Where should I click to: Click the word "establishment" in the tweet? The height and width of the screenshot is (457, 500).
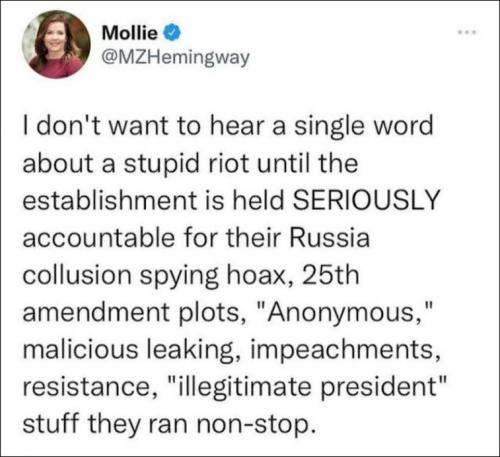click(x=110, y=200)
